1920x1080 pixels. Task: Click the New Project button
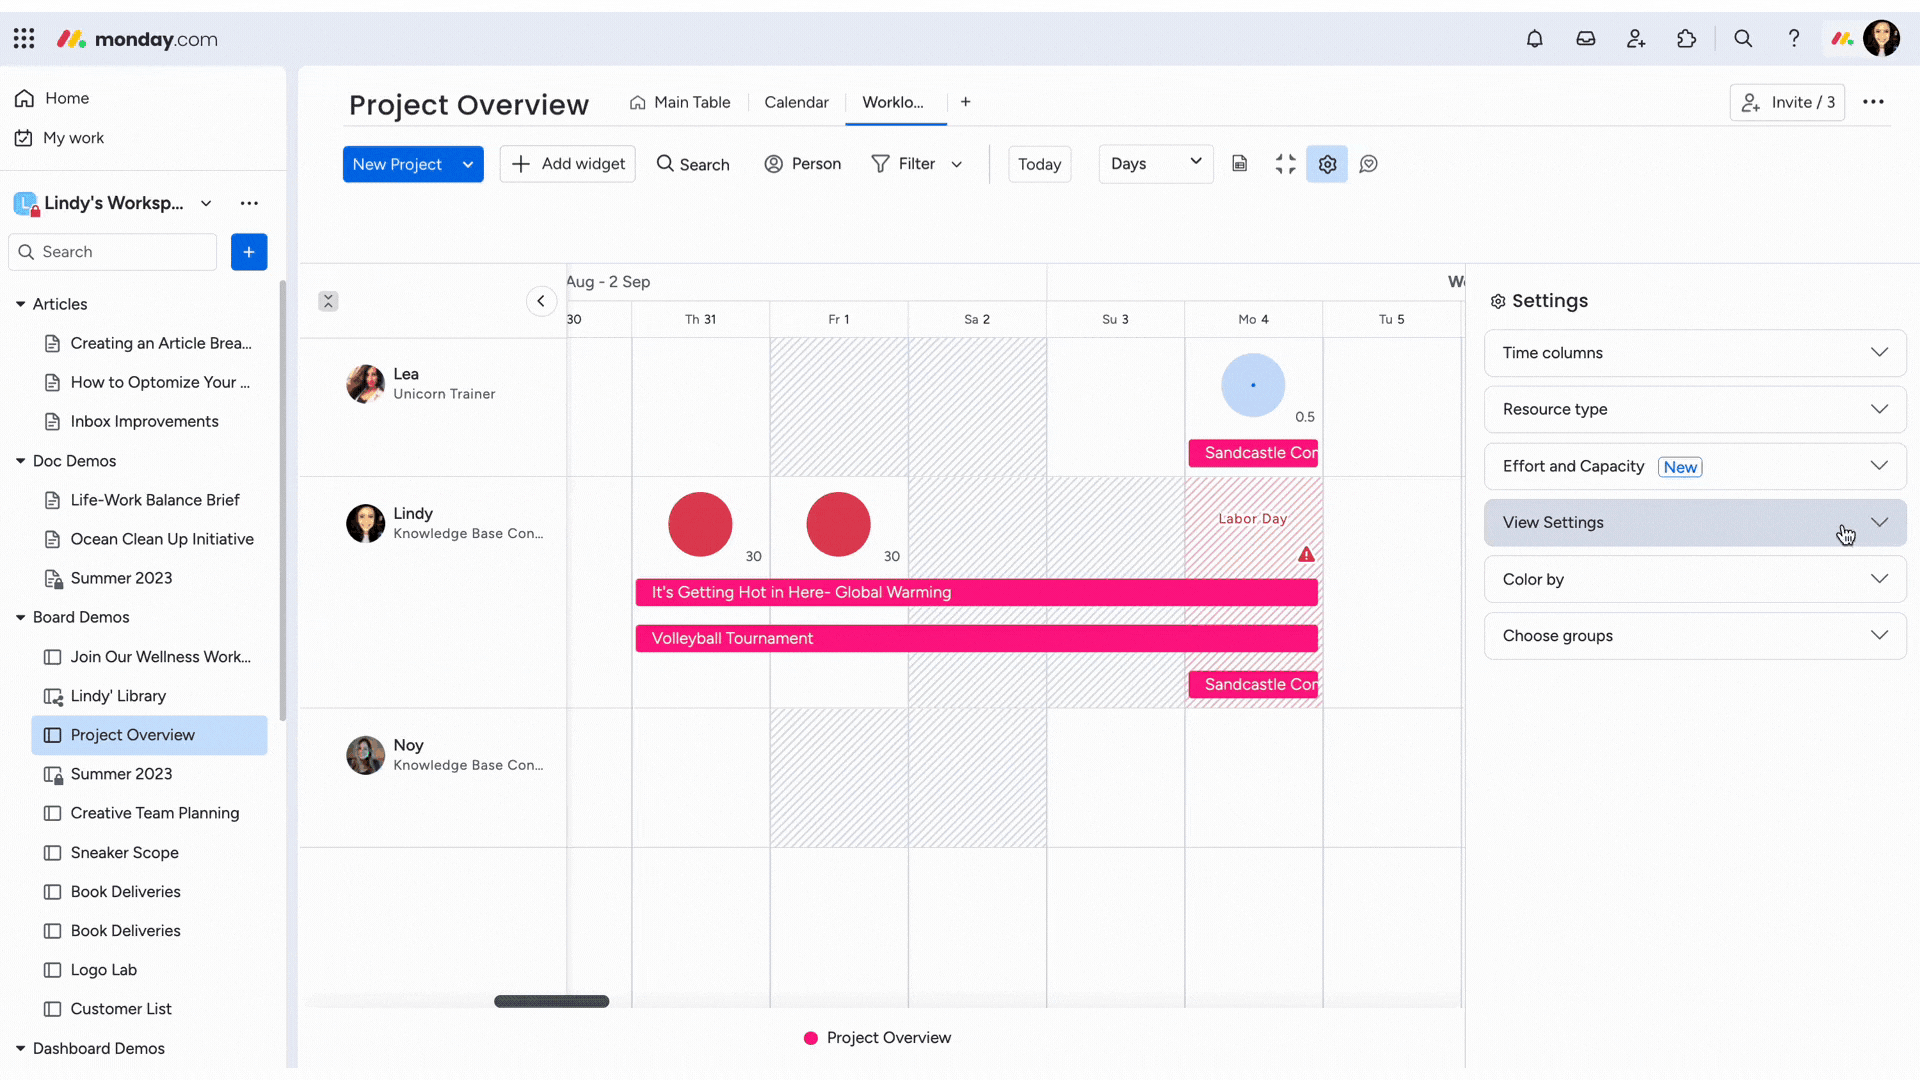click(396, 162)
